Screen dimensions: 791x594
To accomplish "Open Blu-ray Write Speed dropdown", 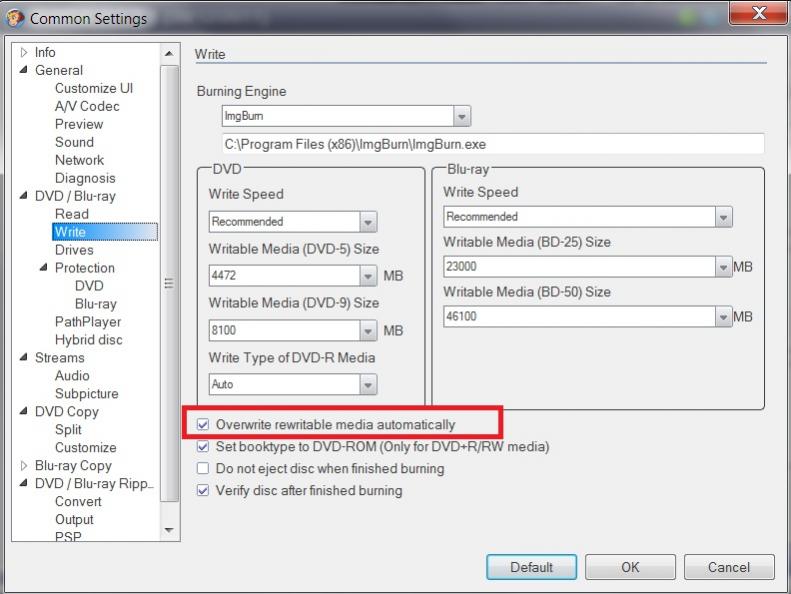I will tap(723, 217).
